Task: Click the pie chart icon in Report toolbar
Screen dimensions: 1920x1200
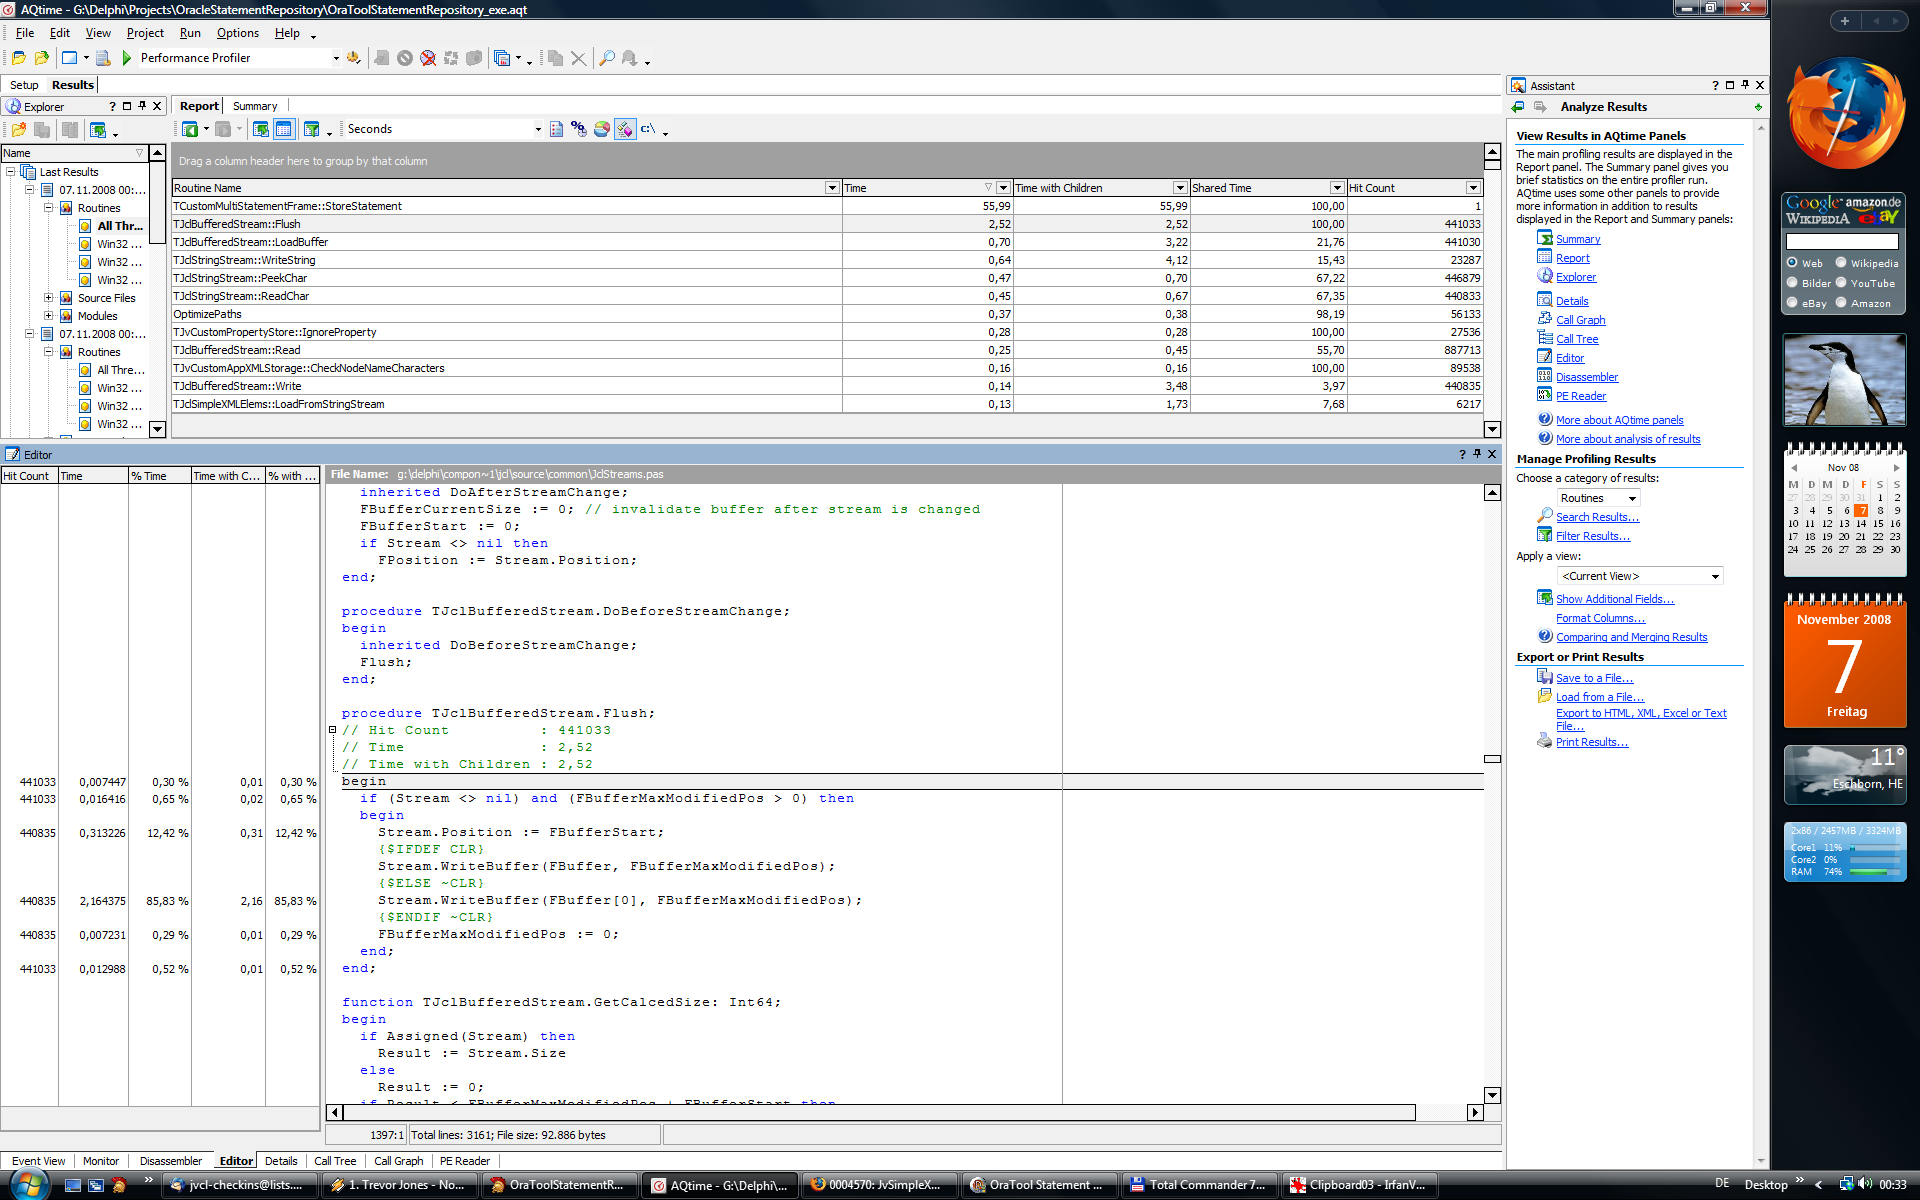Action: tap(601, 129)
